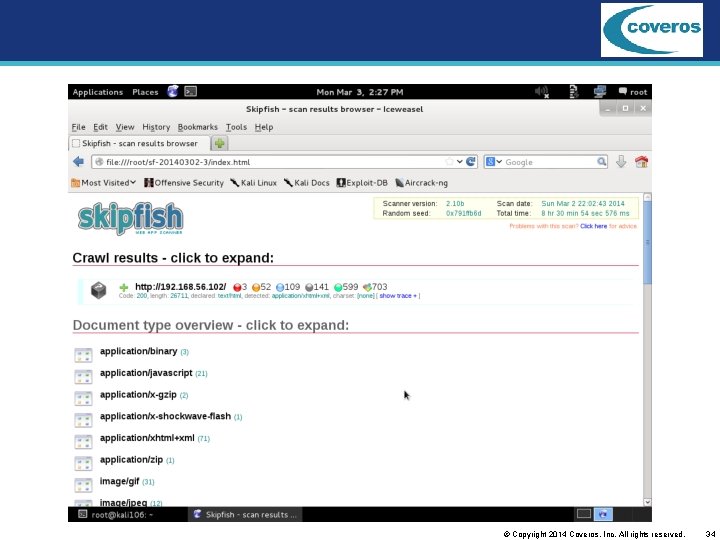The image size is (720, 540).
Task: Open the URL history dropdown arrow
Action: coord(460,162)
